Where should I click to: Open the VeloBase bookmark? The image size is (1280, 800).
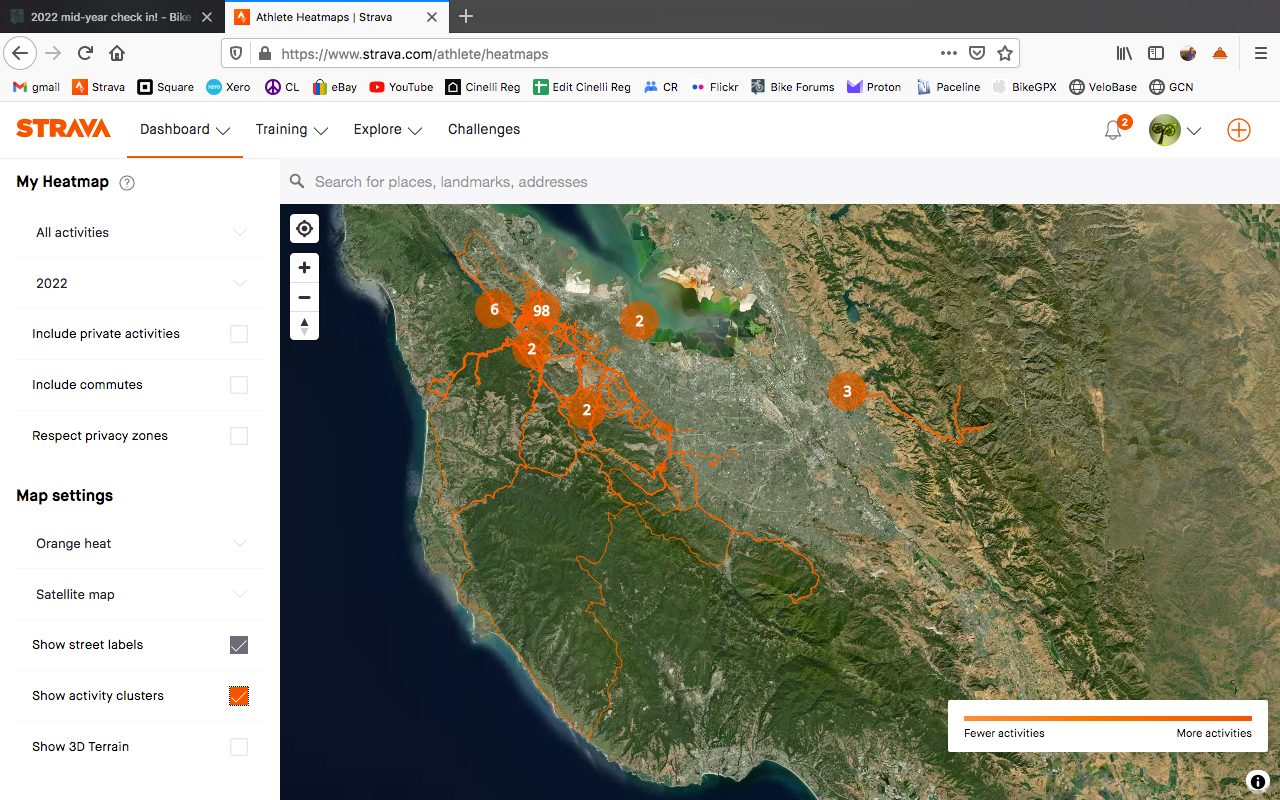pyautogui.click(x=1103, y=87)
